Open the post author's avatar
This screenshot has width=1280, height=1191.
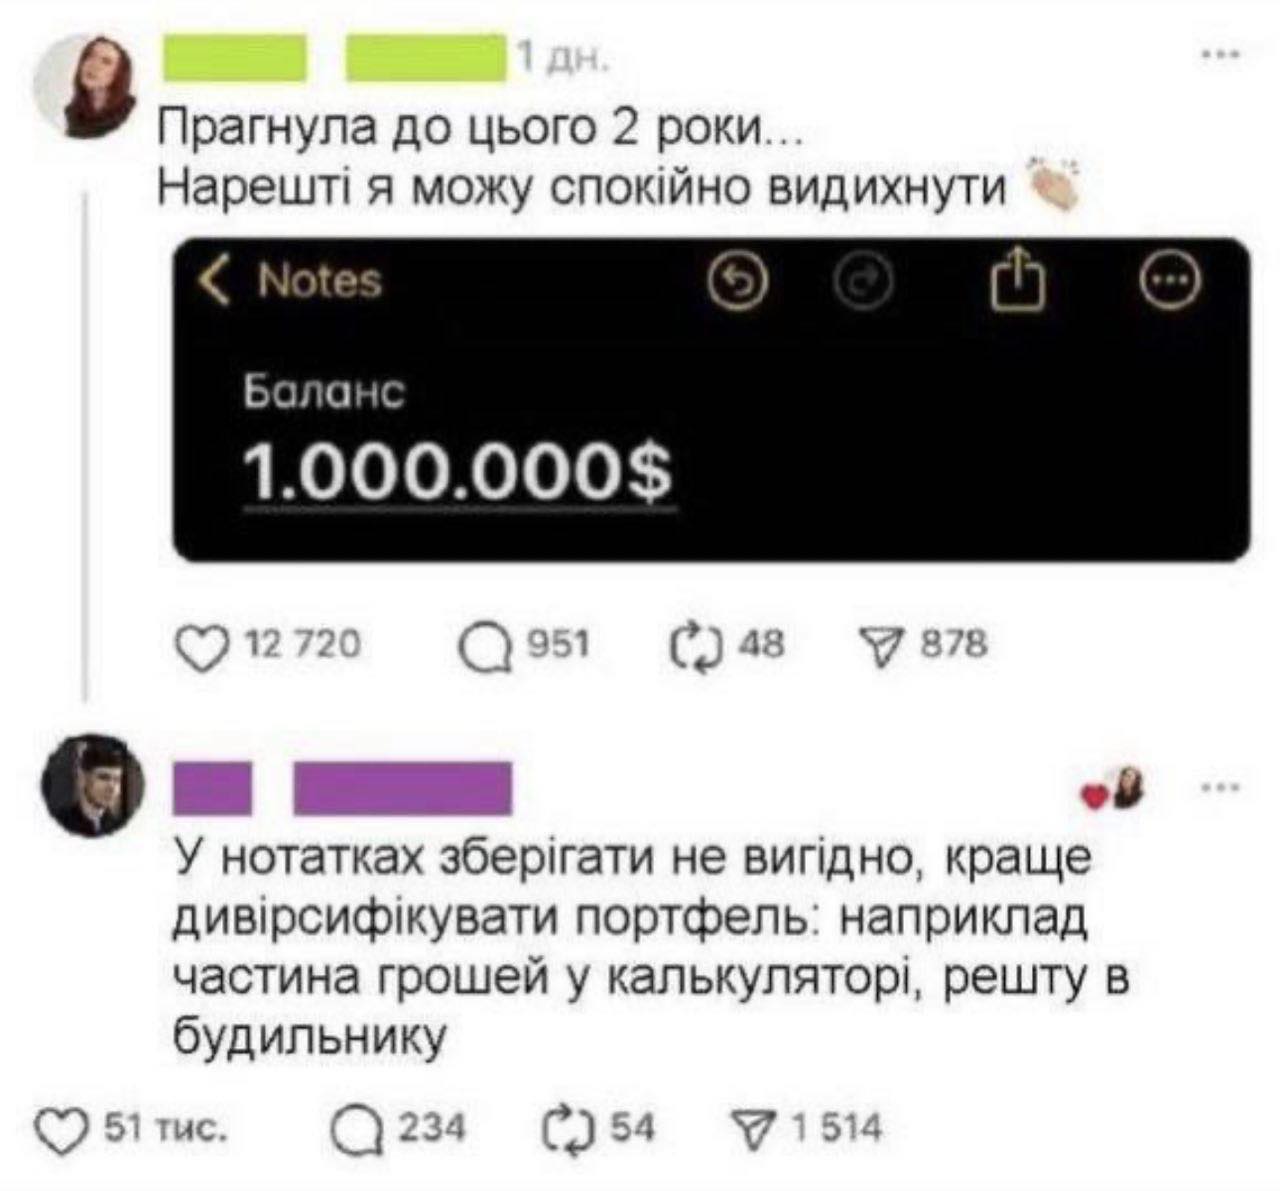pyautogui.click(x=86, y=86)
